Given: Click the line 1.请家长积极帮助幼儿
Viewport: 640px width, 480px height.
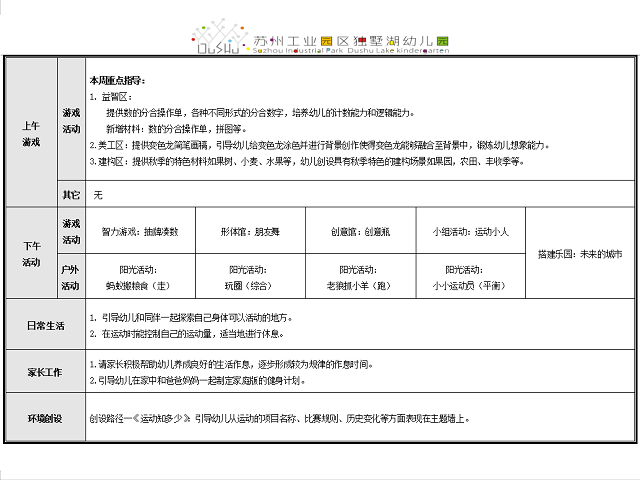Looking at the screenshot, I should (x=231, y=364).
